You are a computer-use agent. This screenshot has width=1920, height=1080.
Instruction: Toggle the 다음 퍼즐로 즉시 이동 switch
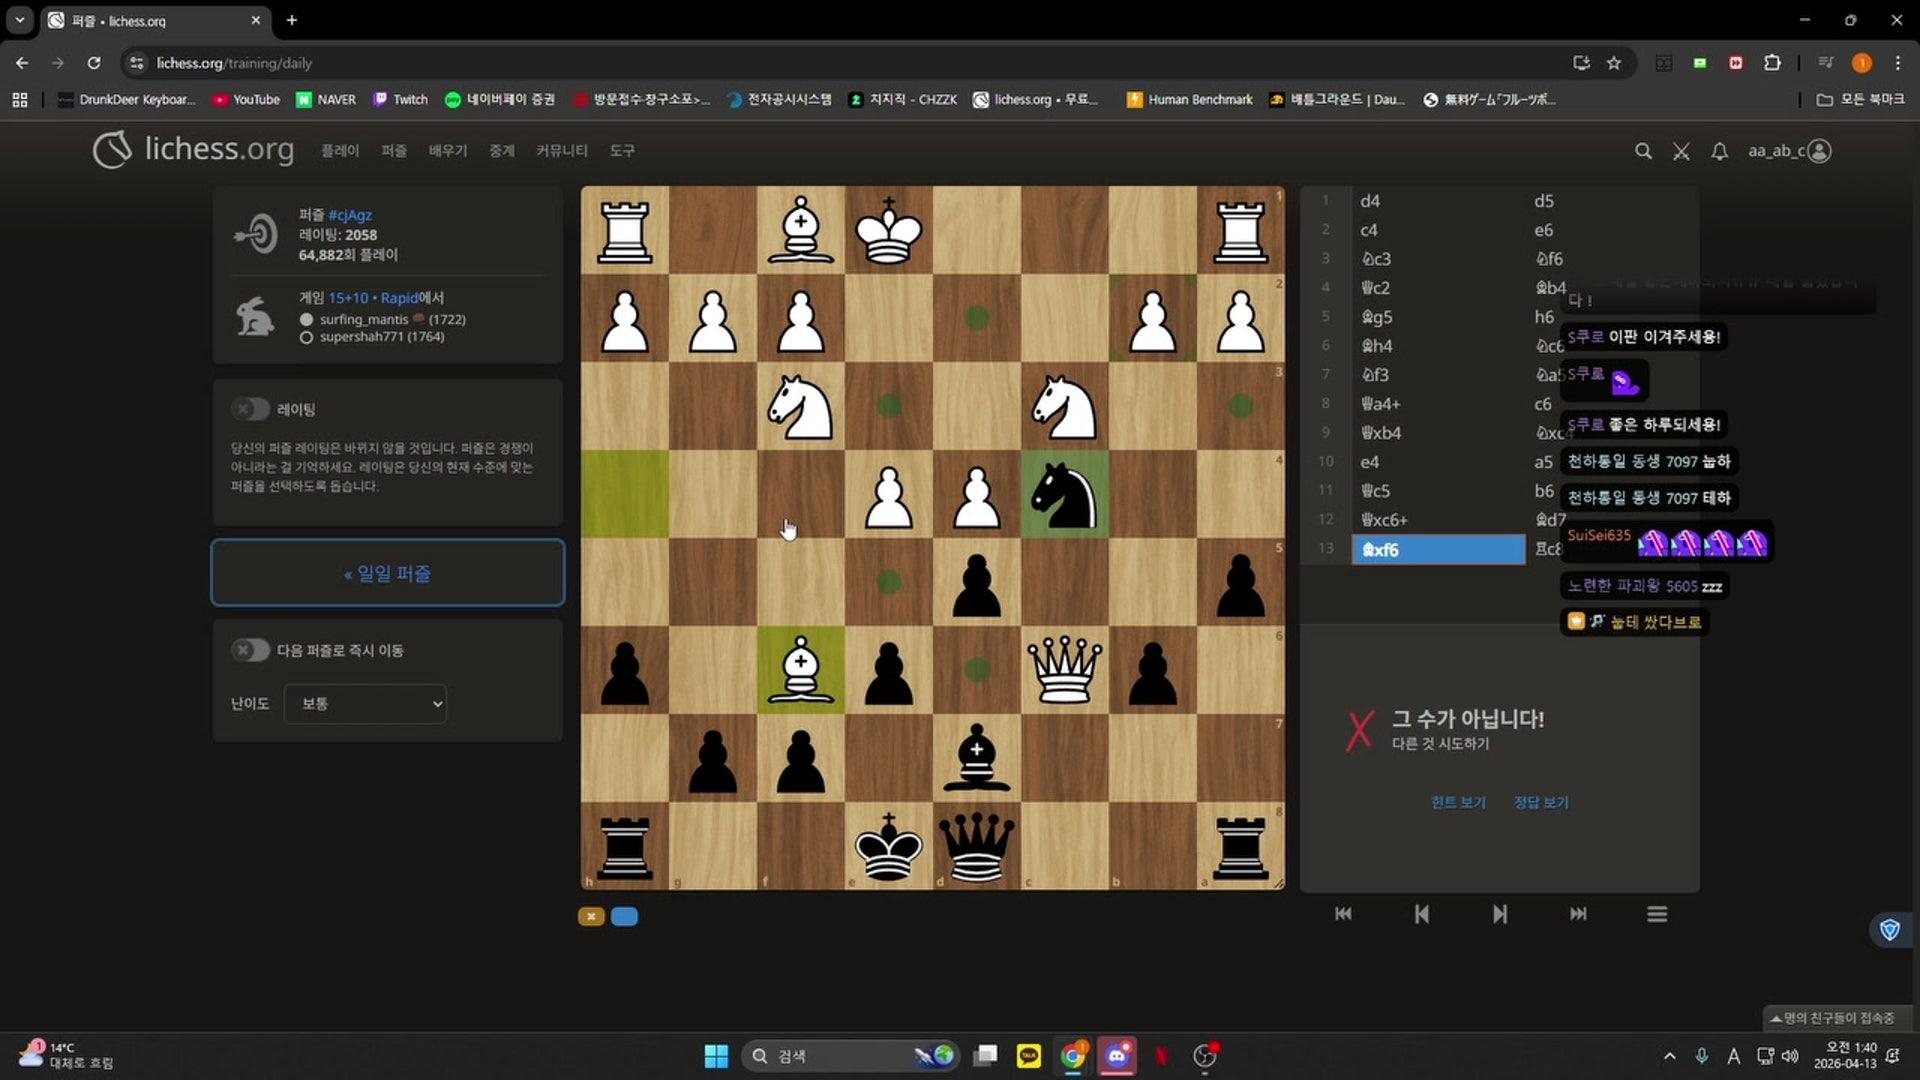250,650
